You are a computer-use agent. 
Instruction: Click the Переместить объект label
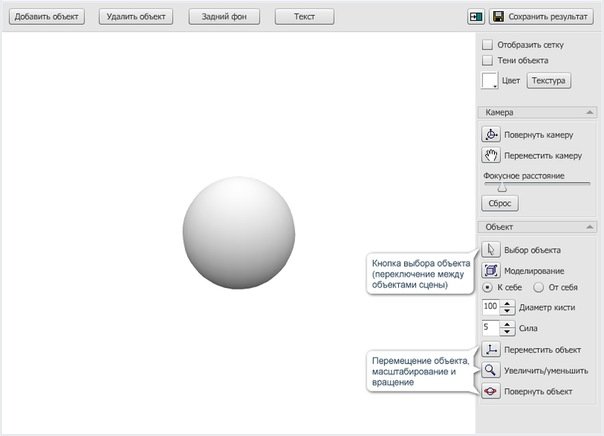(x=542, y=350)
